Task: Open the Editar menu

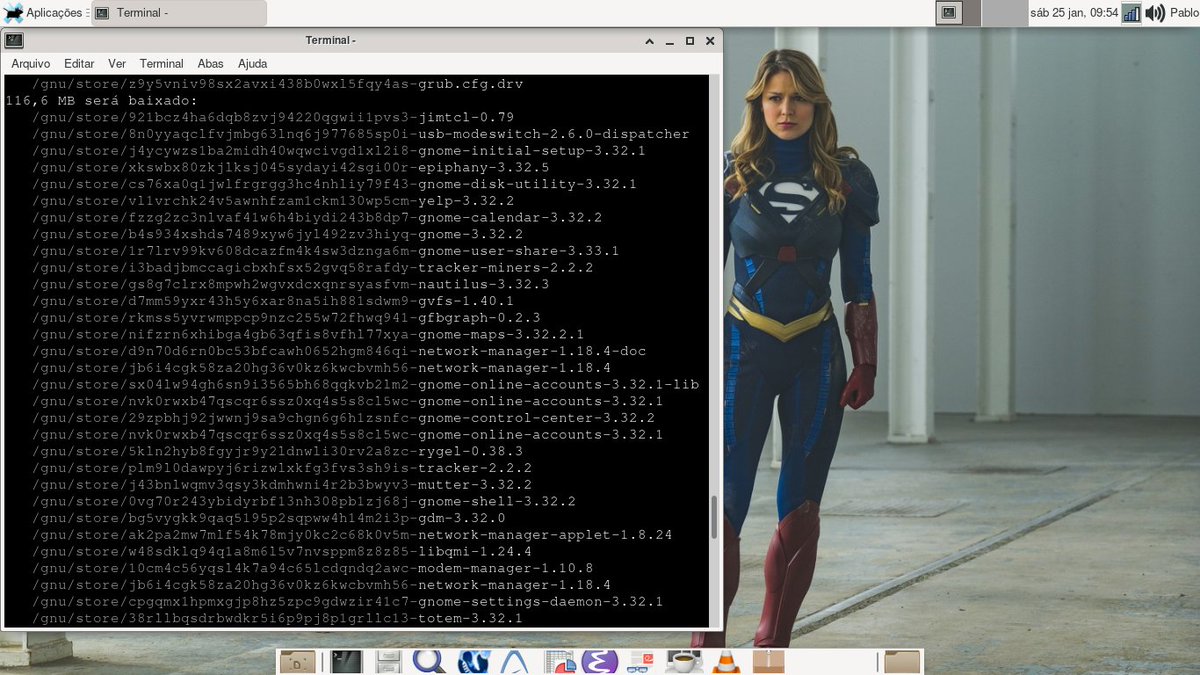Action: [79, 64]
